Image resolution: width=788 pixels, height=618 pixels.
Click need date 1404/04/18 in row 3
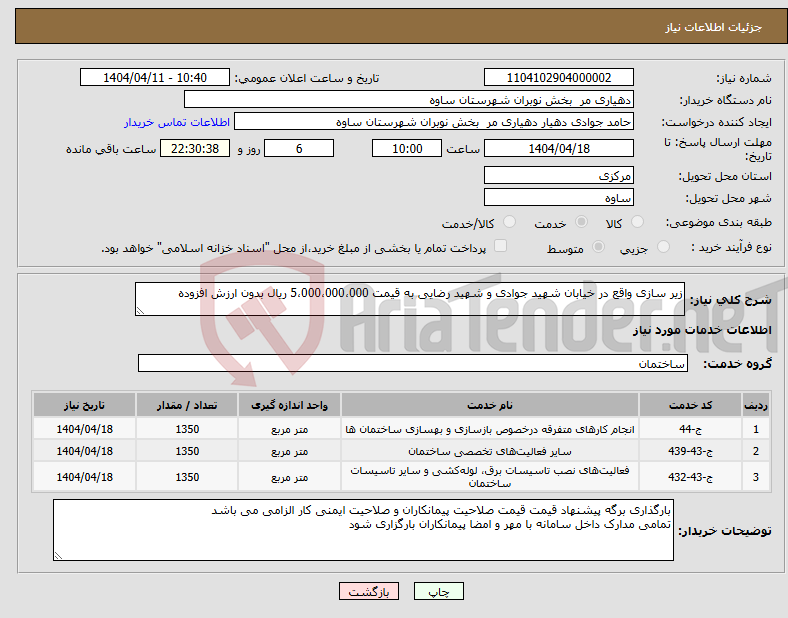coord(84,476)
